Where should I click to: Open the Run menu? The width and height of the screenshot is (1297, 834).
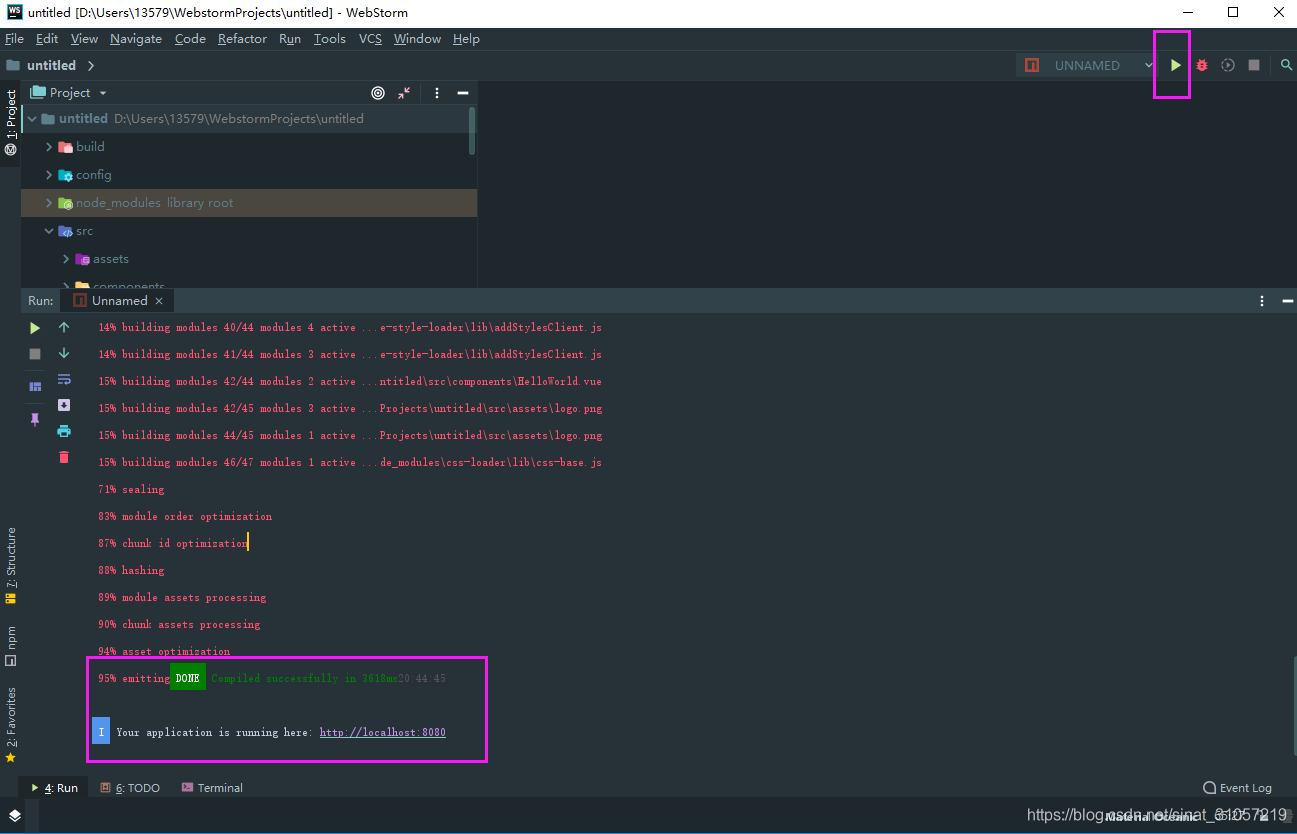pyautogui.click(x=290, y=39)
